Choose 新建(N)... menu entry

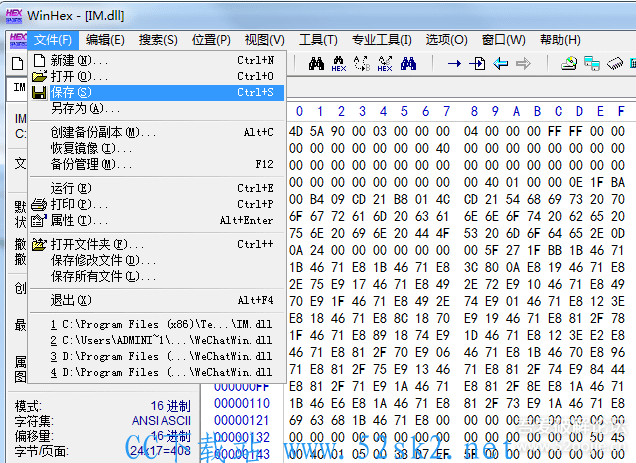coord(157,60)
